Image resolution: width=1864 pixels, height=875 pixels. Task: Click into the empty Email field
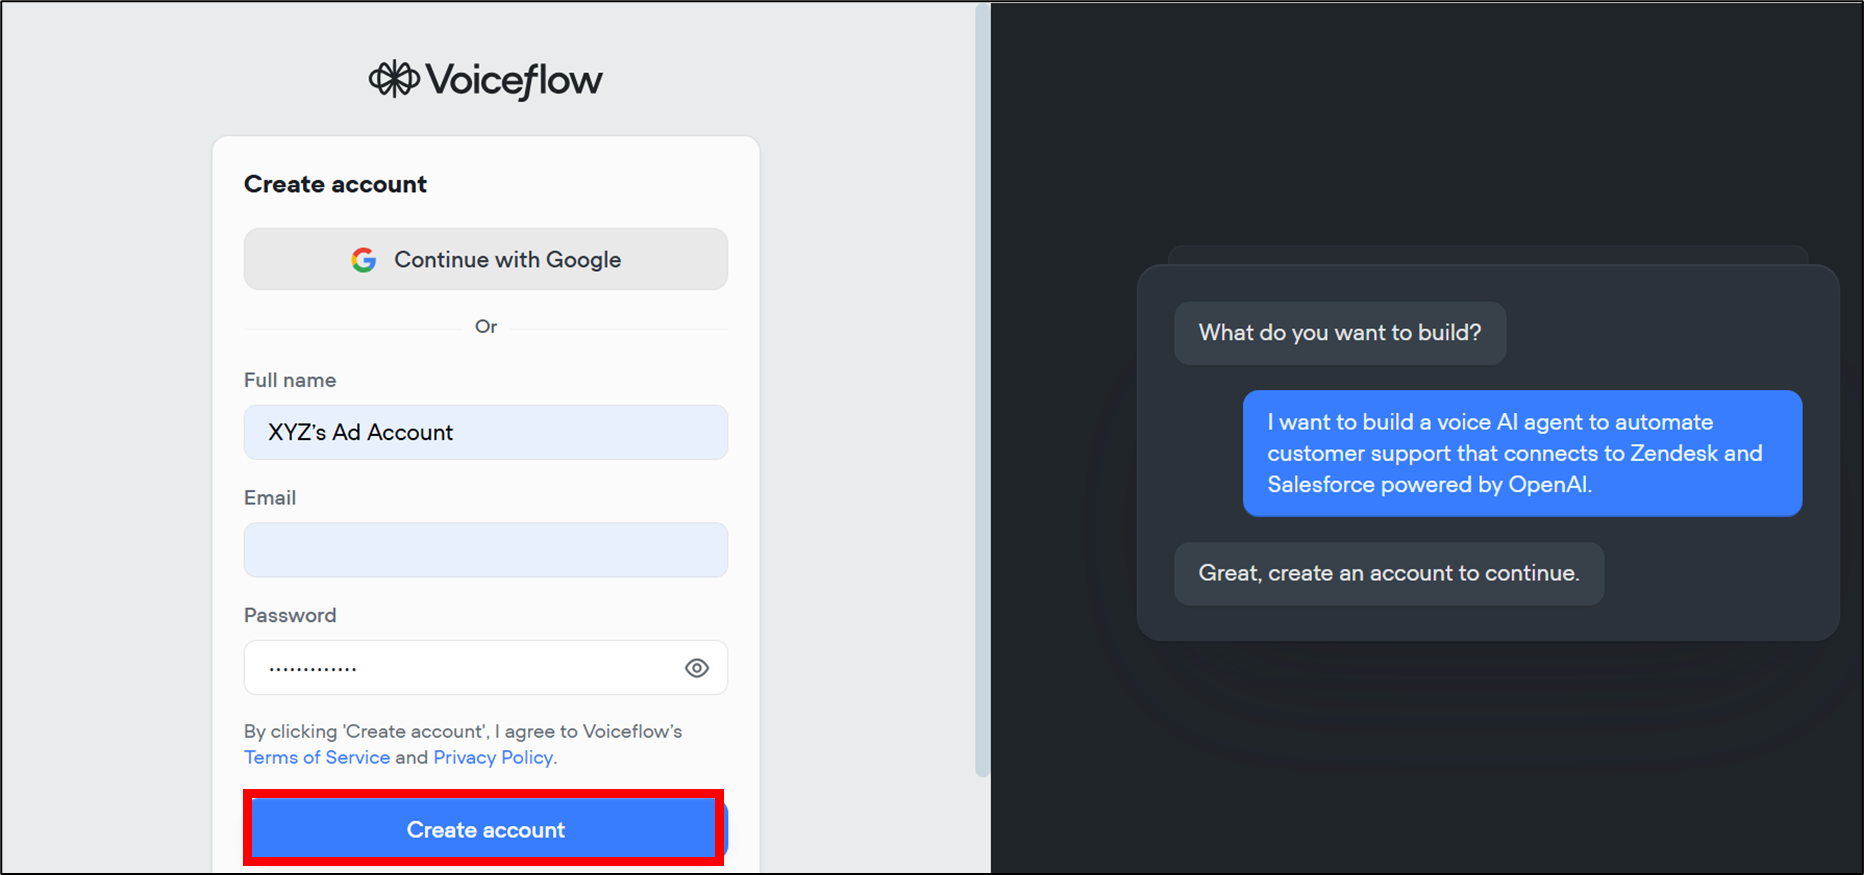pos(485,550)
